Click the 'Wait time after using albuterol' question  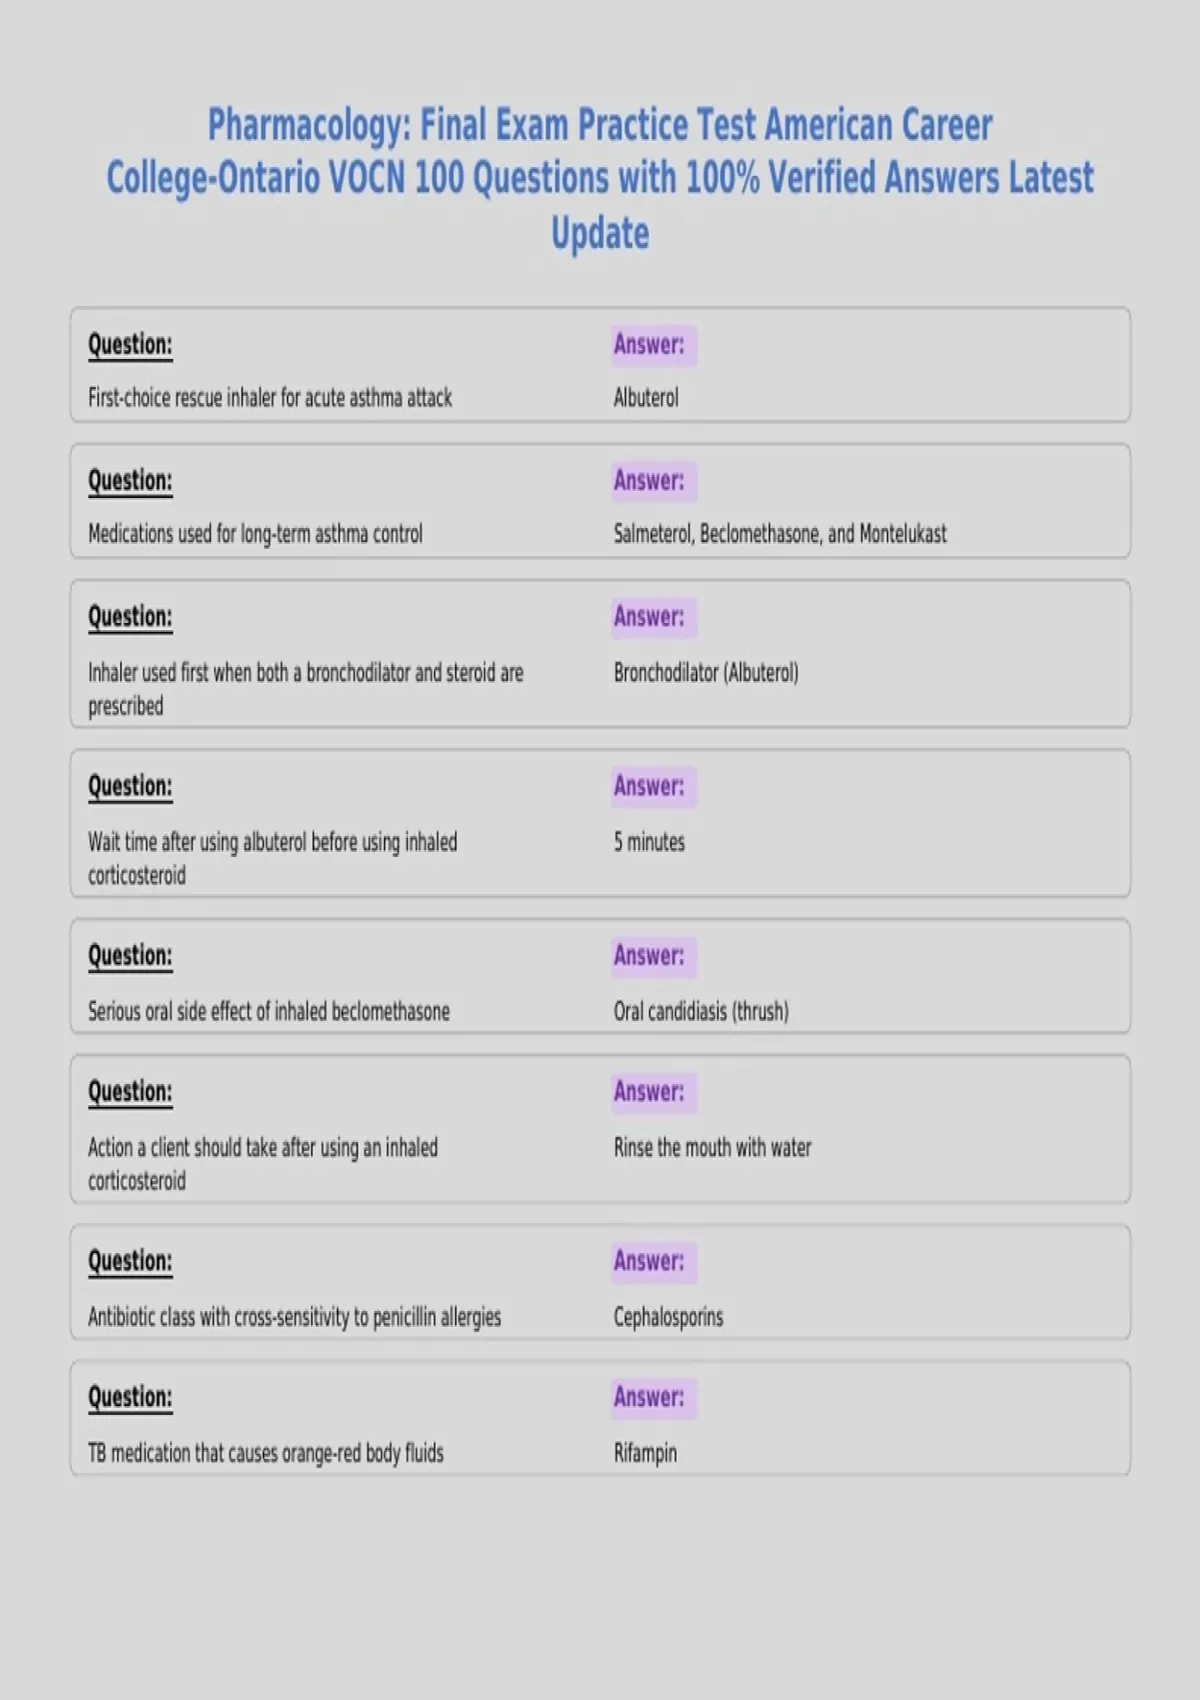[273, 858]
